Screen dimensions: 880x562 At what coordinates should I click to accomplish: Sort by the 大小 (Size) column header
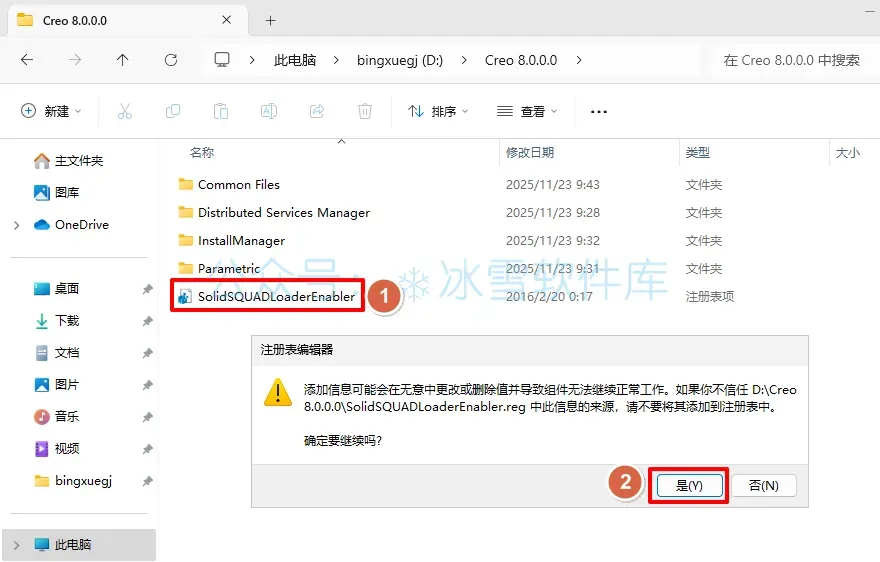click(847, 153)
